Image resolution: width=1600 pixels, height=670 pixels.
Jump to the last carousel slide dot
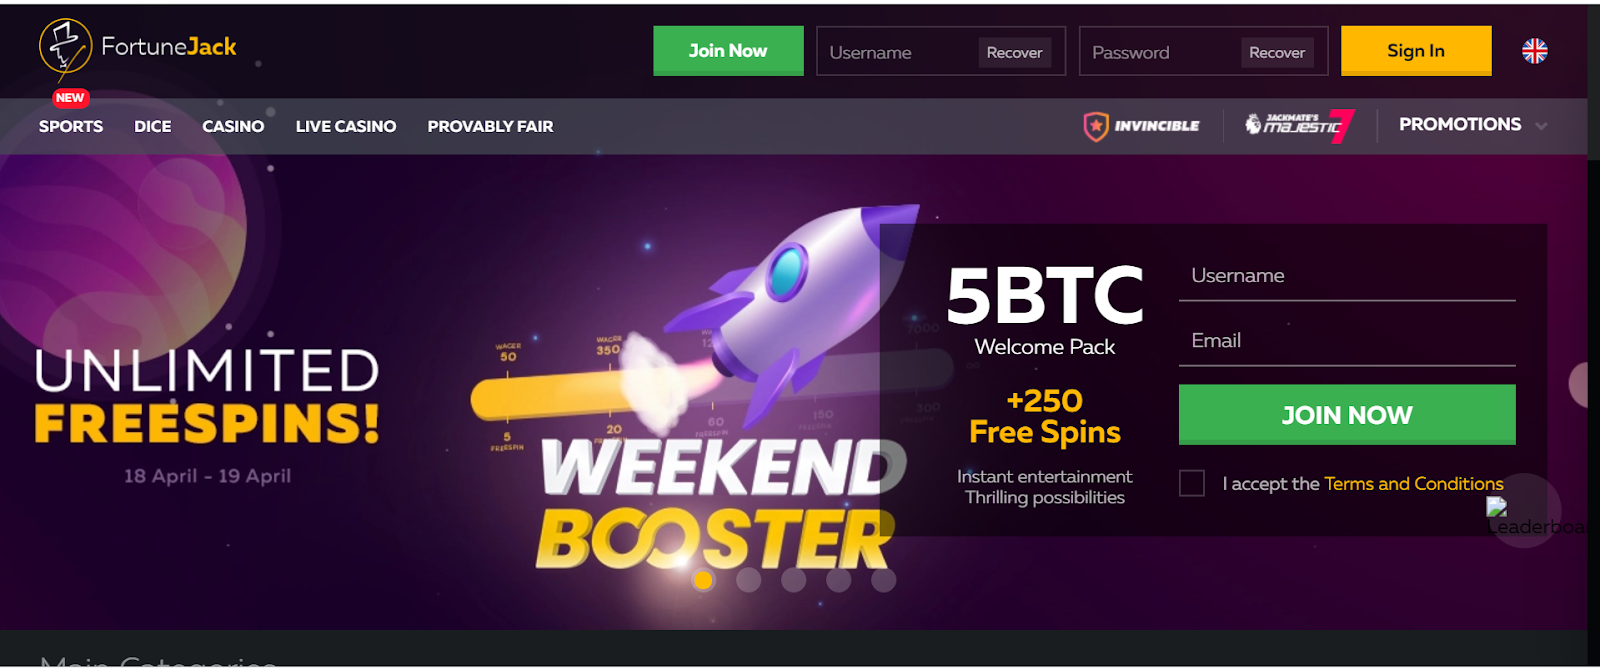pos(884,580)
